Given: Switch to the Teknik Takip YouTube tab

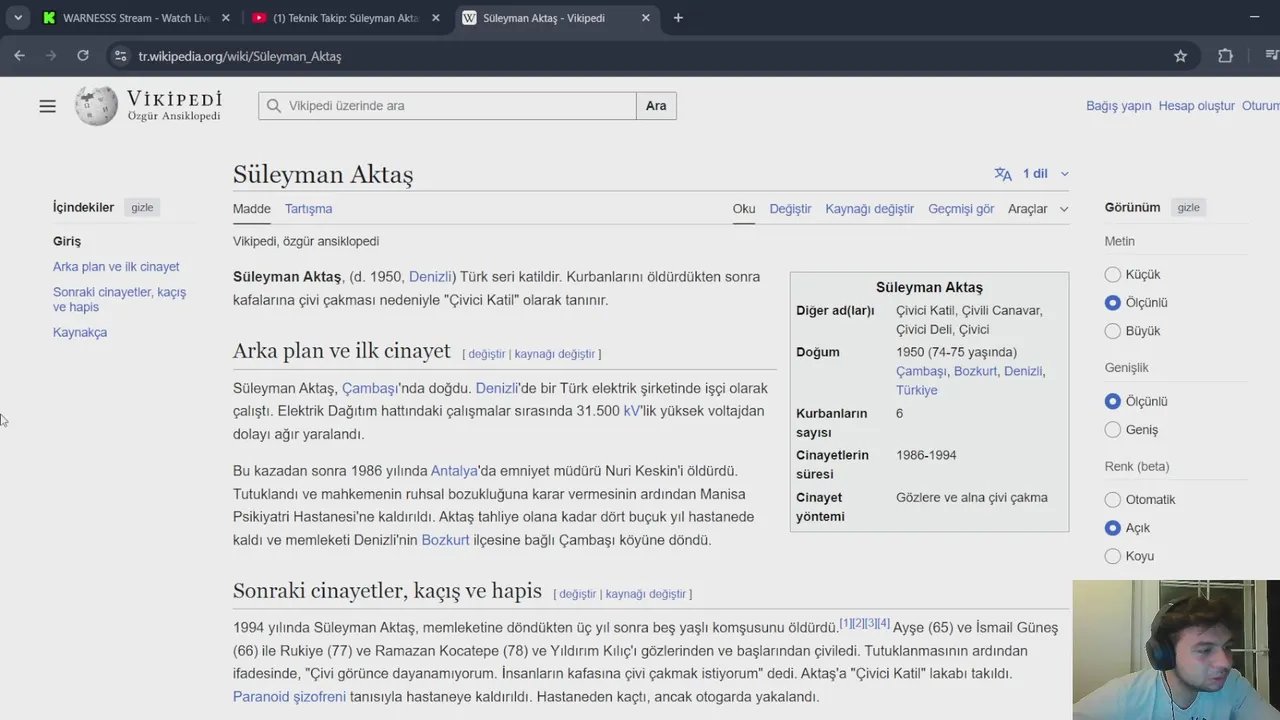Looking at the screenshot, I should (345, 18).
